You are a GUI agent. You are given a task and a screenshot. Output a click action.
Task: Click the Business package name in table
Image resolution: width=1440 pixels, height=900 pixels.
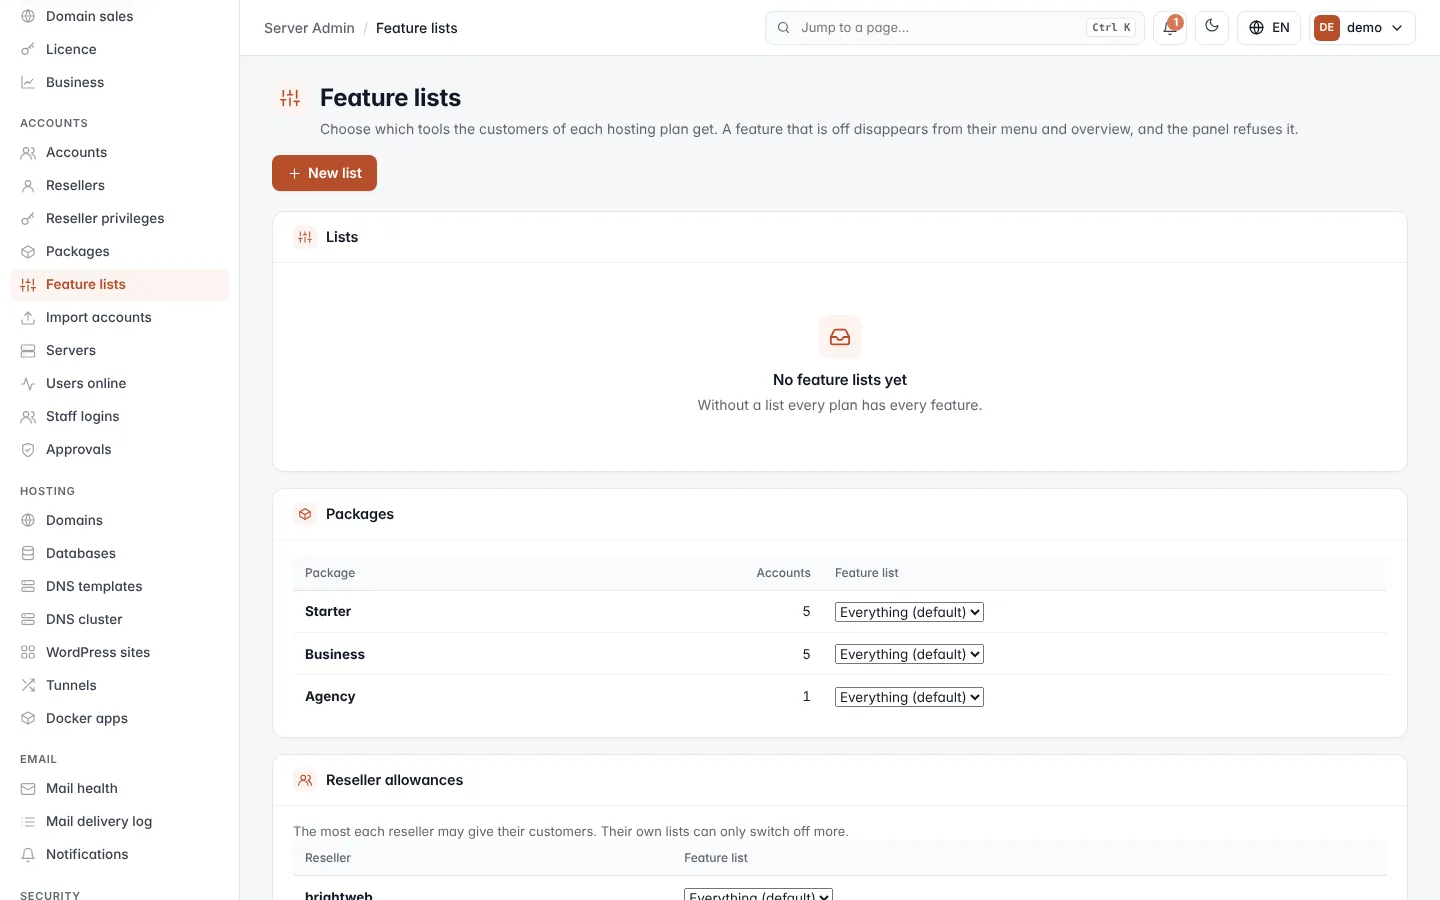[335, 654]
